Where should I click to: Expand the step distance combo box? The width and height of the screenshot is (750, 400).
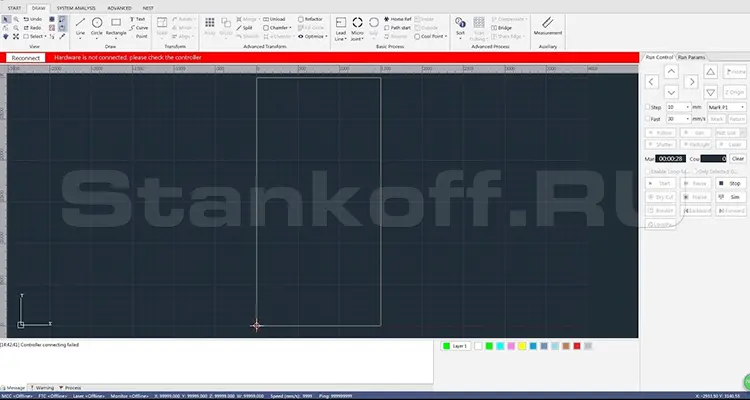(x=679, y=107)
